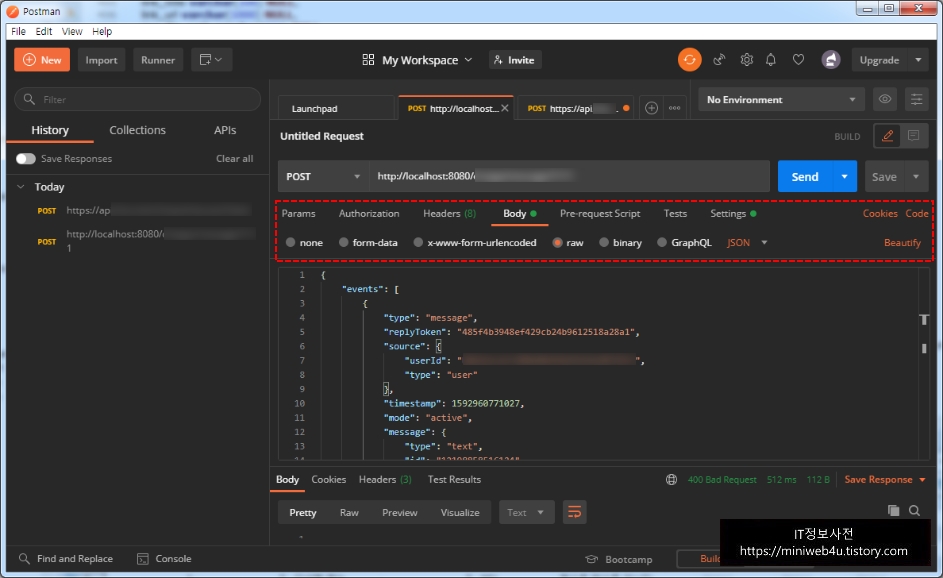Click Clear all in History

point(235,159)
